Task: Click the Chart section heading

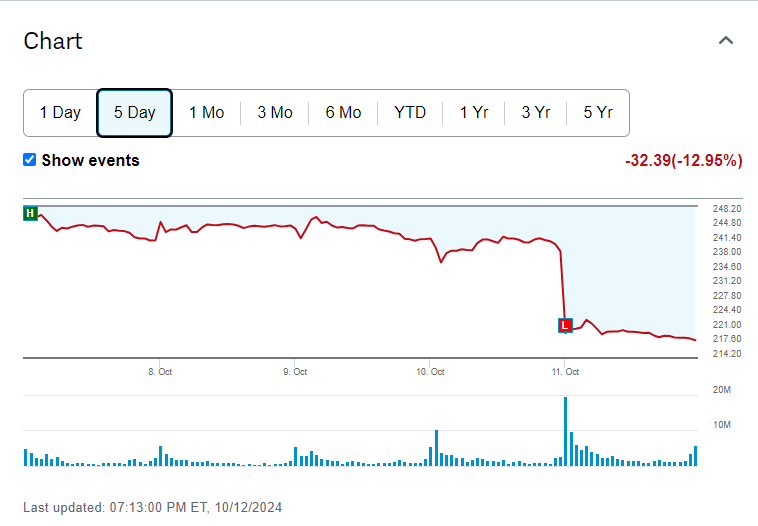Action: (x=53, y=41)
